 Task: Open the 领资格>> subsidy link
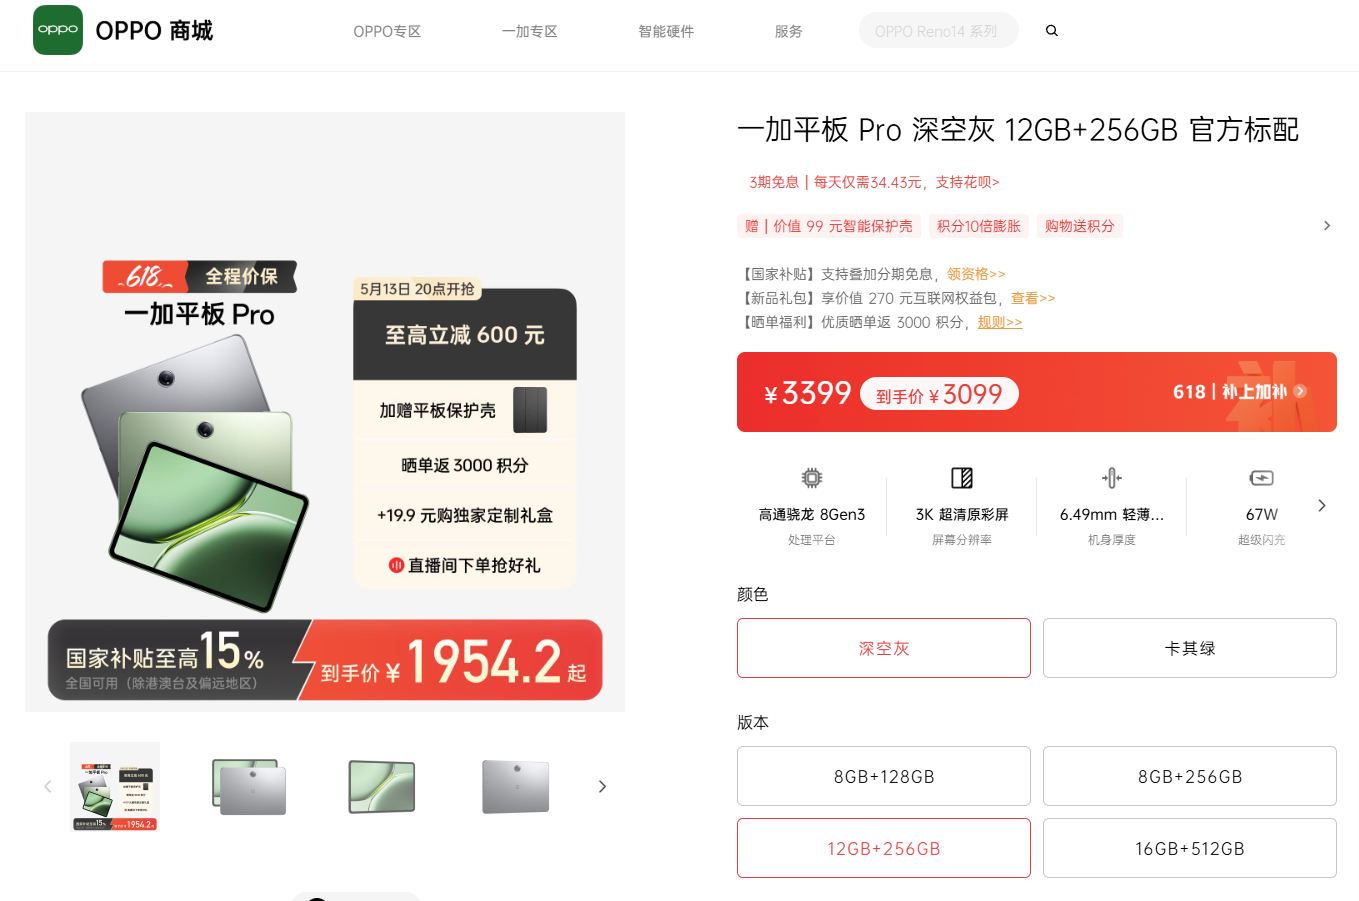pyautogui.click(x=976, y=274)
